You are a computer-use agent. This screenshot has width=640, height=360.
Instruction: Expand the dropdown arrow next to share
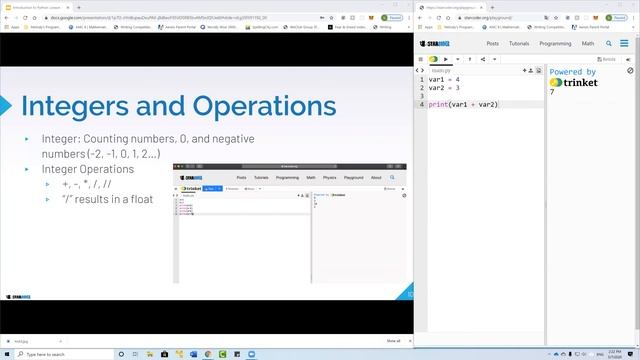point(494,59)
